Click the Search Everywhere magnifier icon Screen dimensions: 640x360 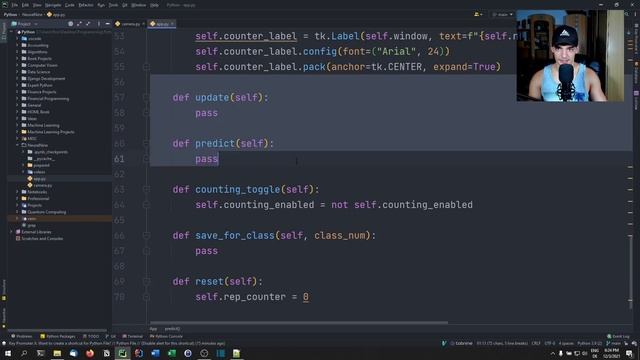(x=626, y=15)
